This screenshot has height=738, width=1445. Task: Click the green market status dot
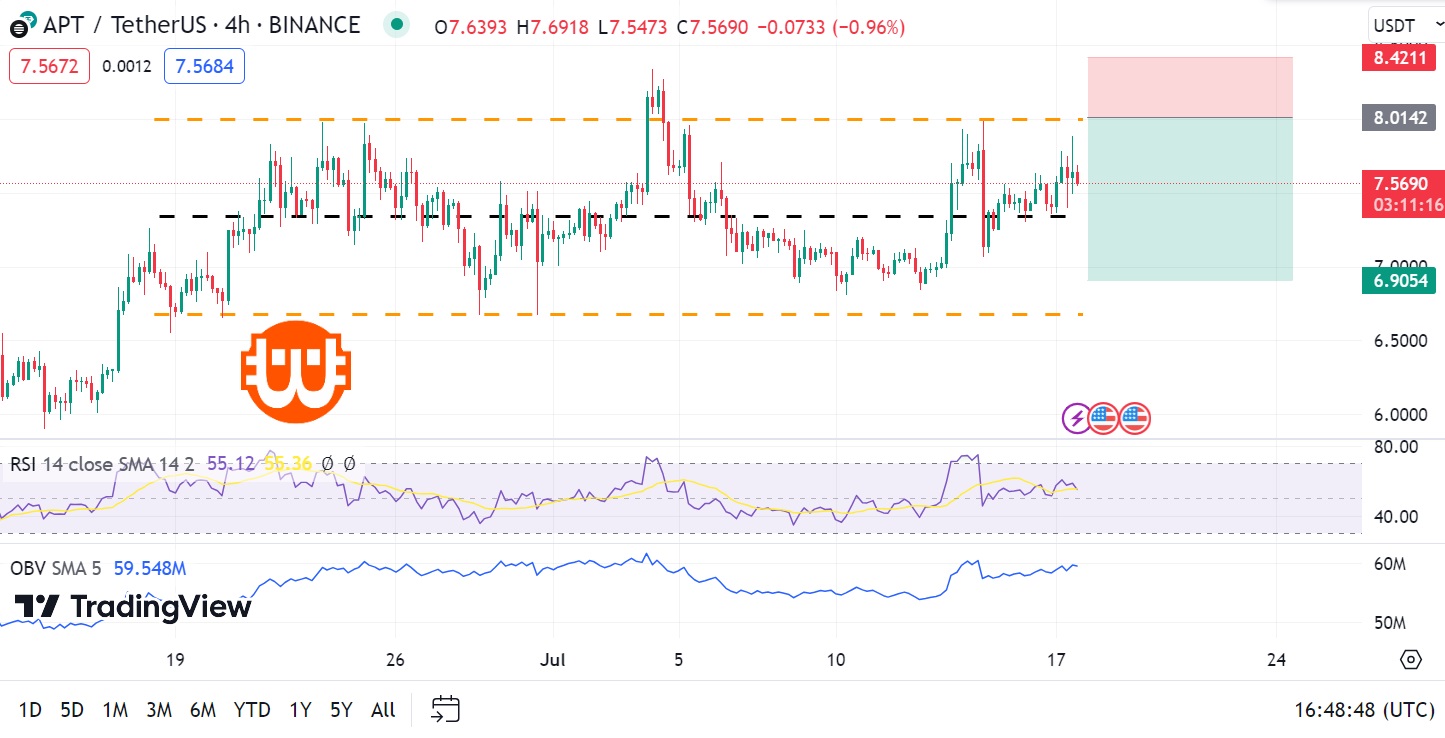[398, 25]
